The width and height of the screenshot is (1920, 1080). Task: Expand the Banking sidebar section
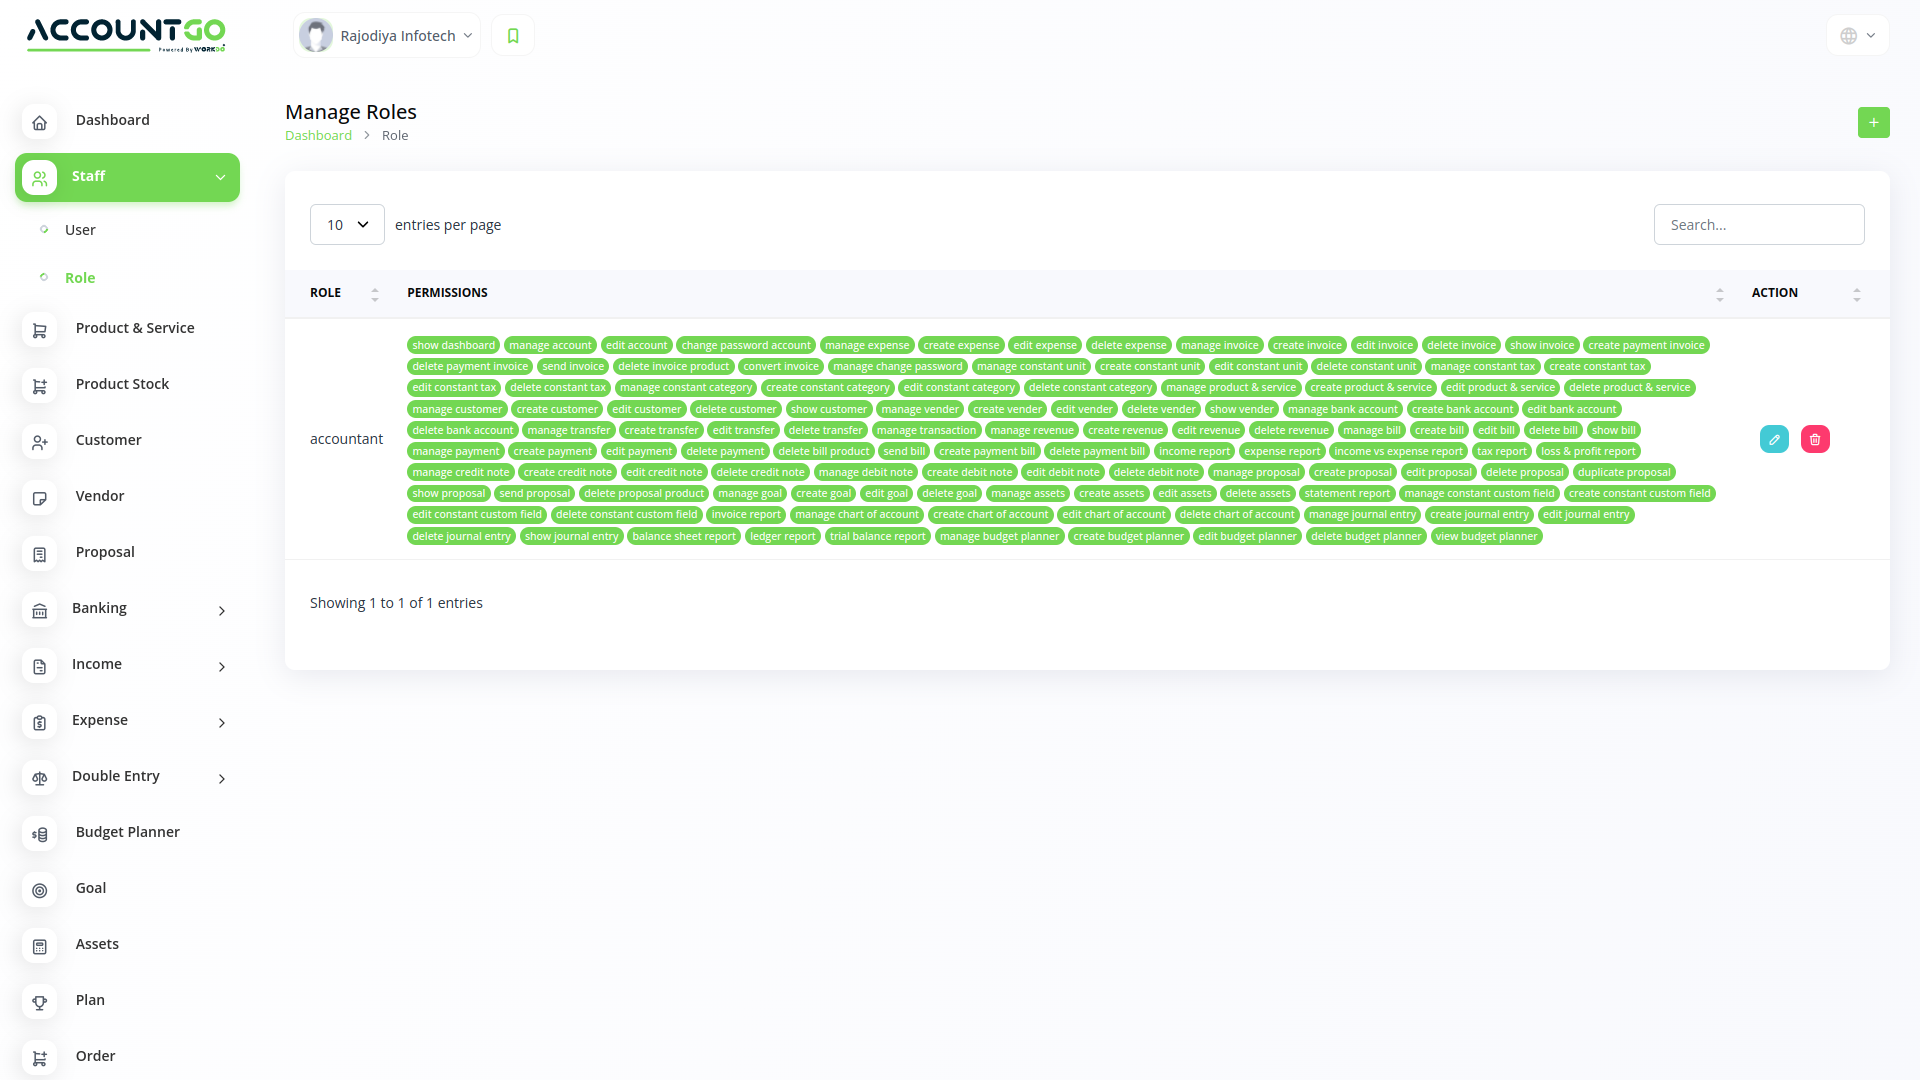pyautogui.click(x=127, y=609)
